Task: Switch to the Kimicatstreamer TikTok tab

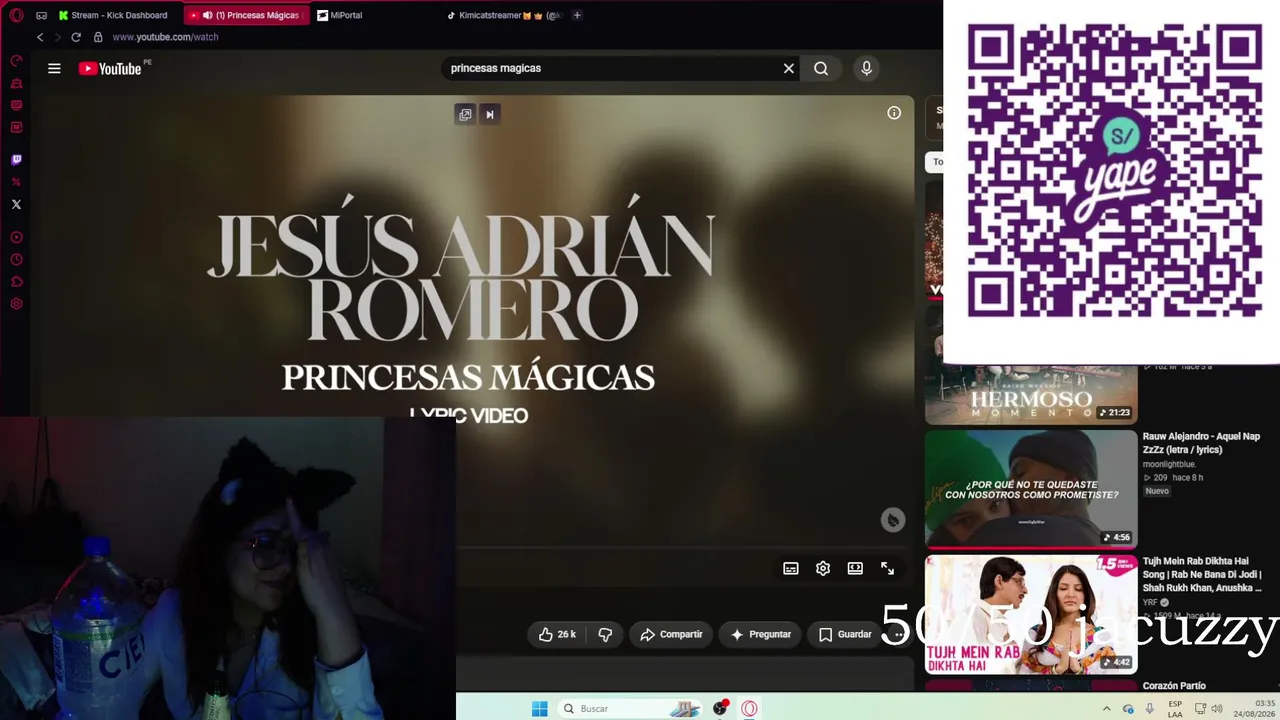Action: [x=504, y=15]
